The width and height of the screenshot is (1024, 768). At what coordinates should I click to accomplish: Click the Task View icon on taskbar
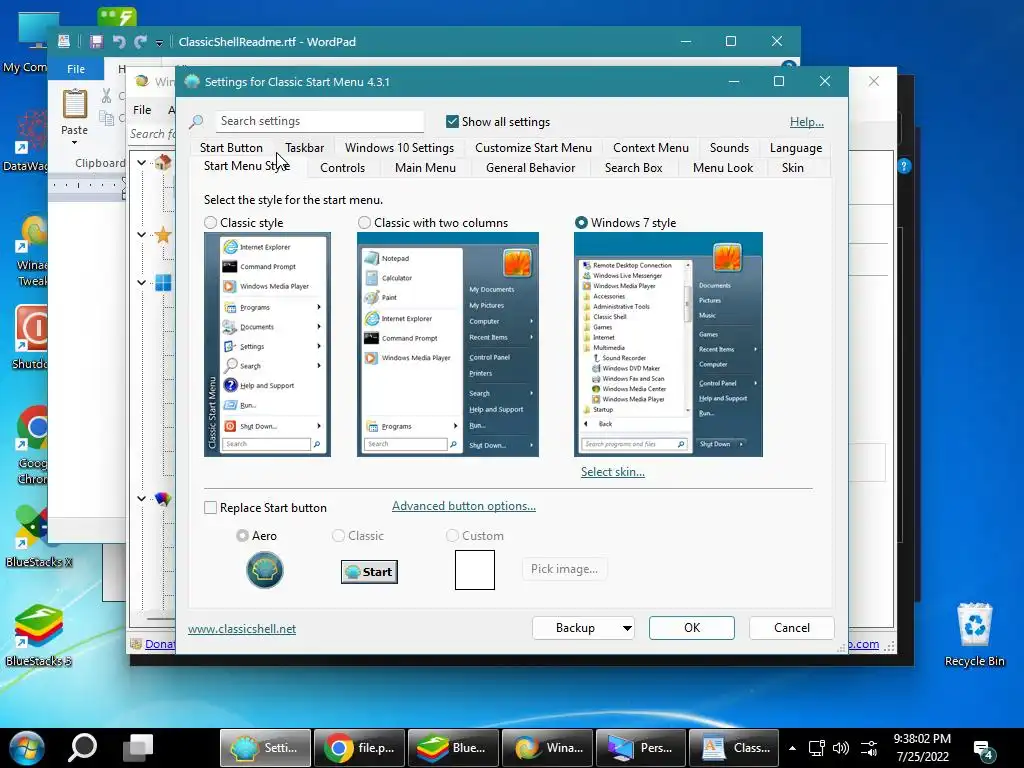point(138,748)
